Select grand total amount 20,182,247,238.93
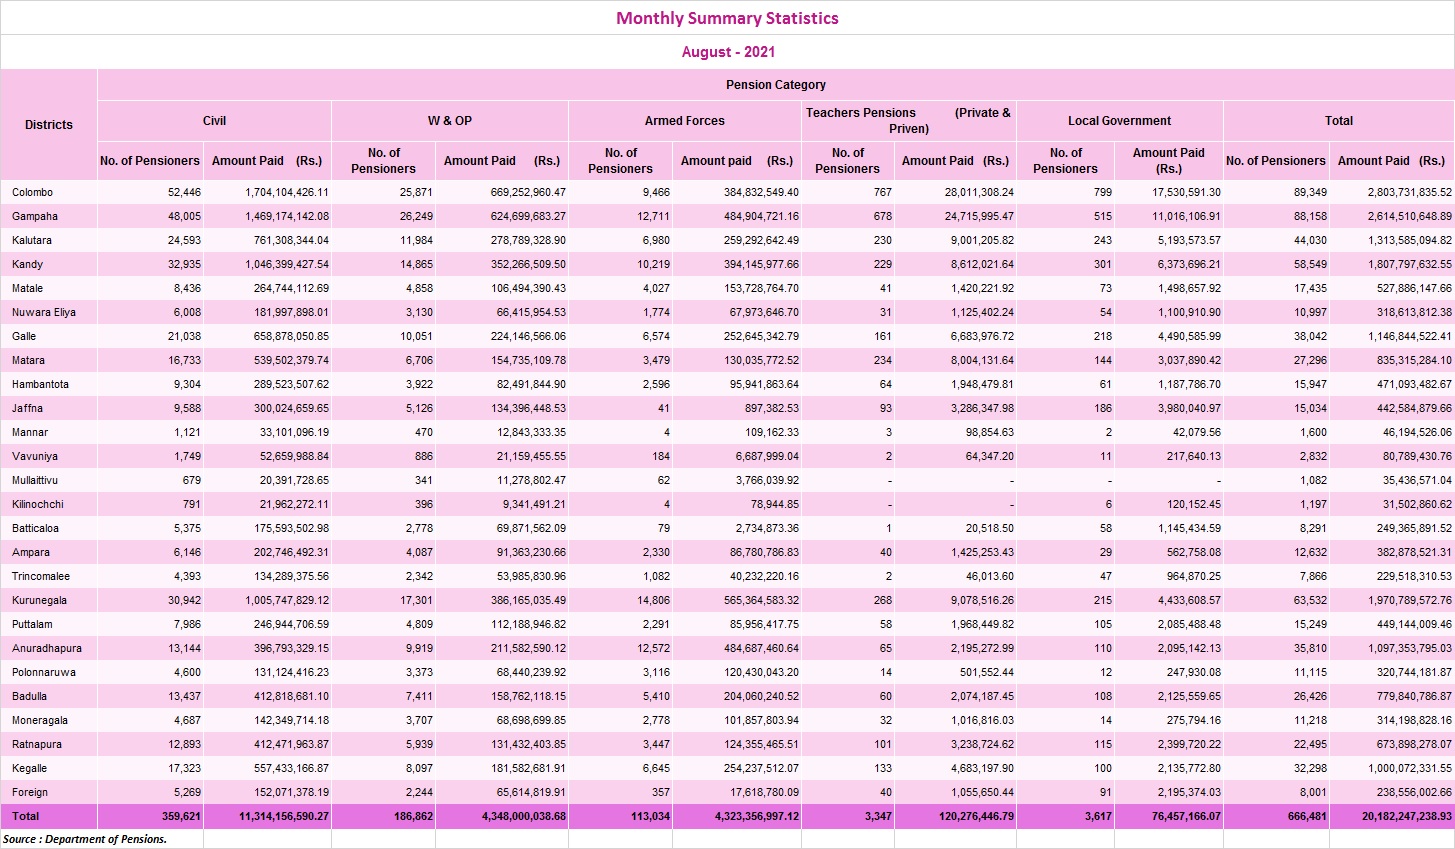1455x849 pixels. (1407, 816)
